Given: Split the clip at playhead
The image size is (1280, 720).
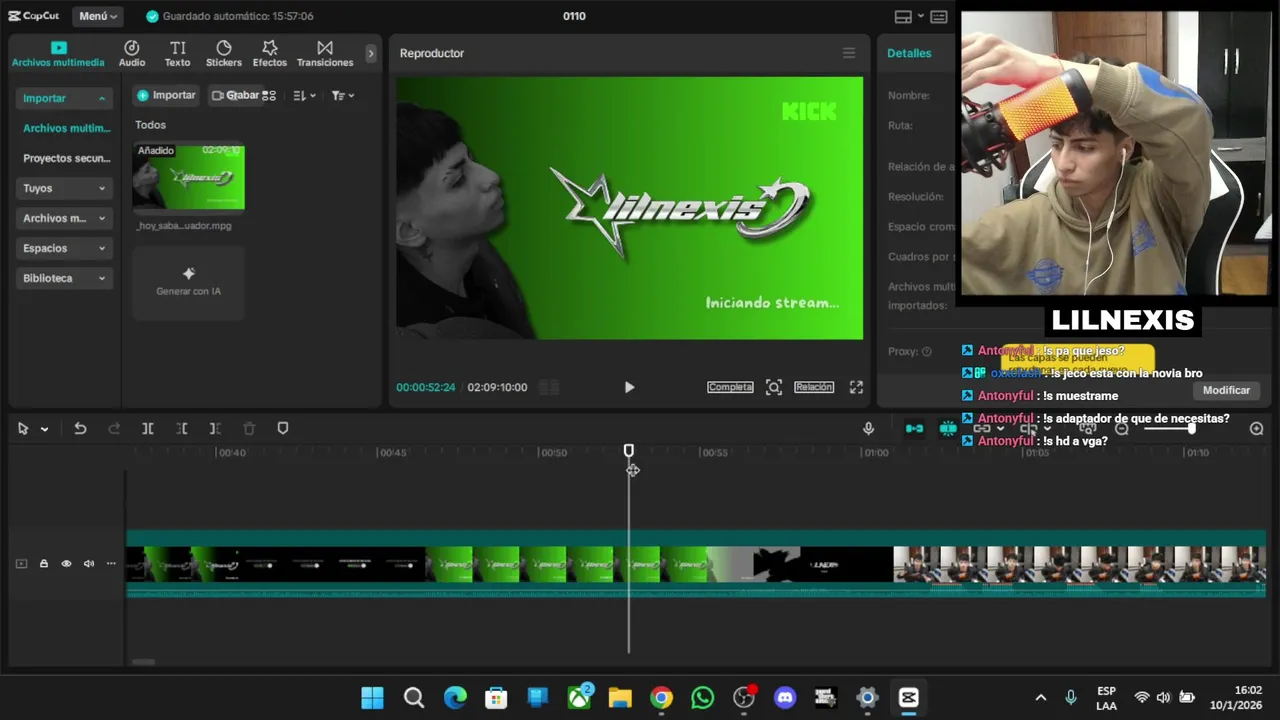Looking at the screenshot, I should tap(147, 428).
